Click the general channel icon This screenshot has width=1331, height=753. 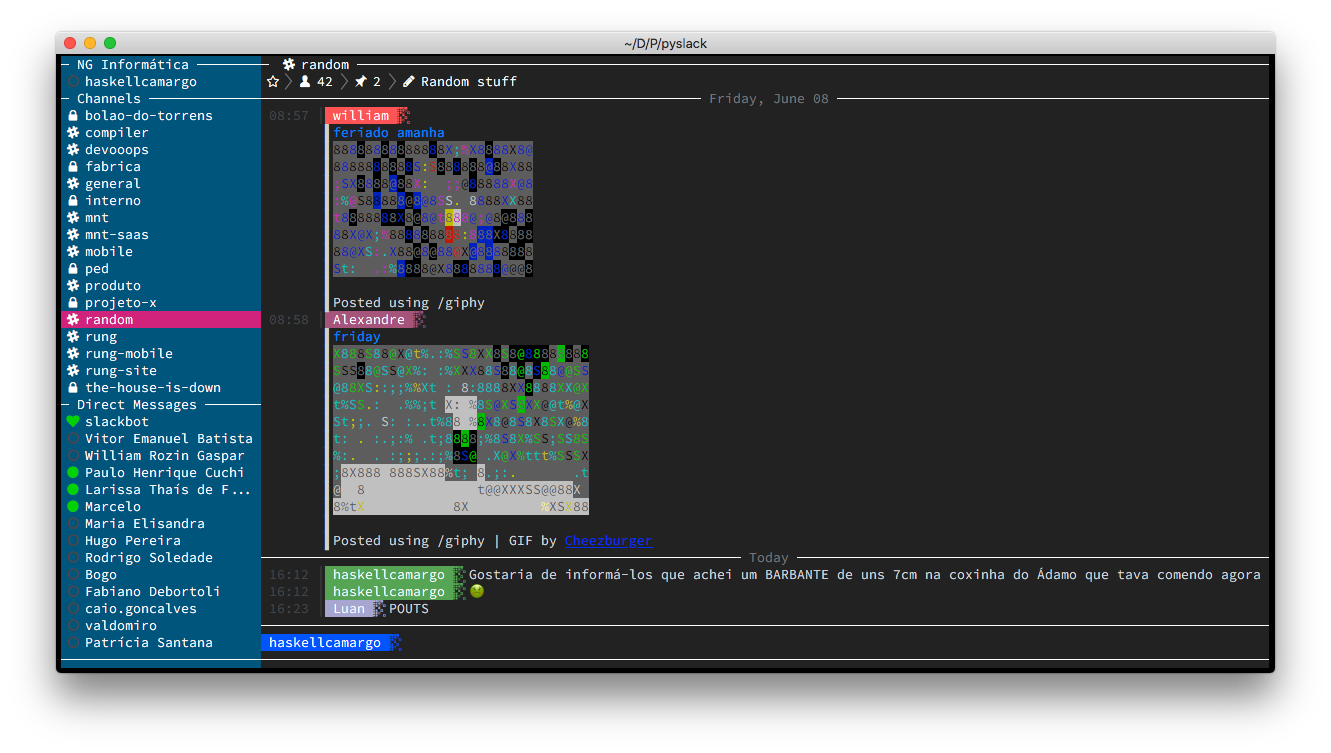73,184
